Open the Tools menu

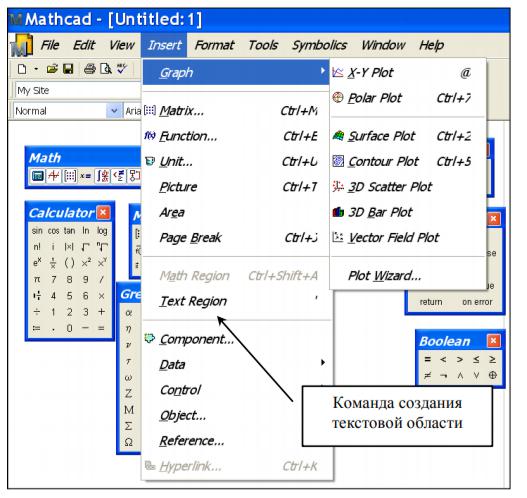pyautogui.click(x=263, y=45)
